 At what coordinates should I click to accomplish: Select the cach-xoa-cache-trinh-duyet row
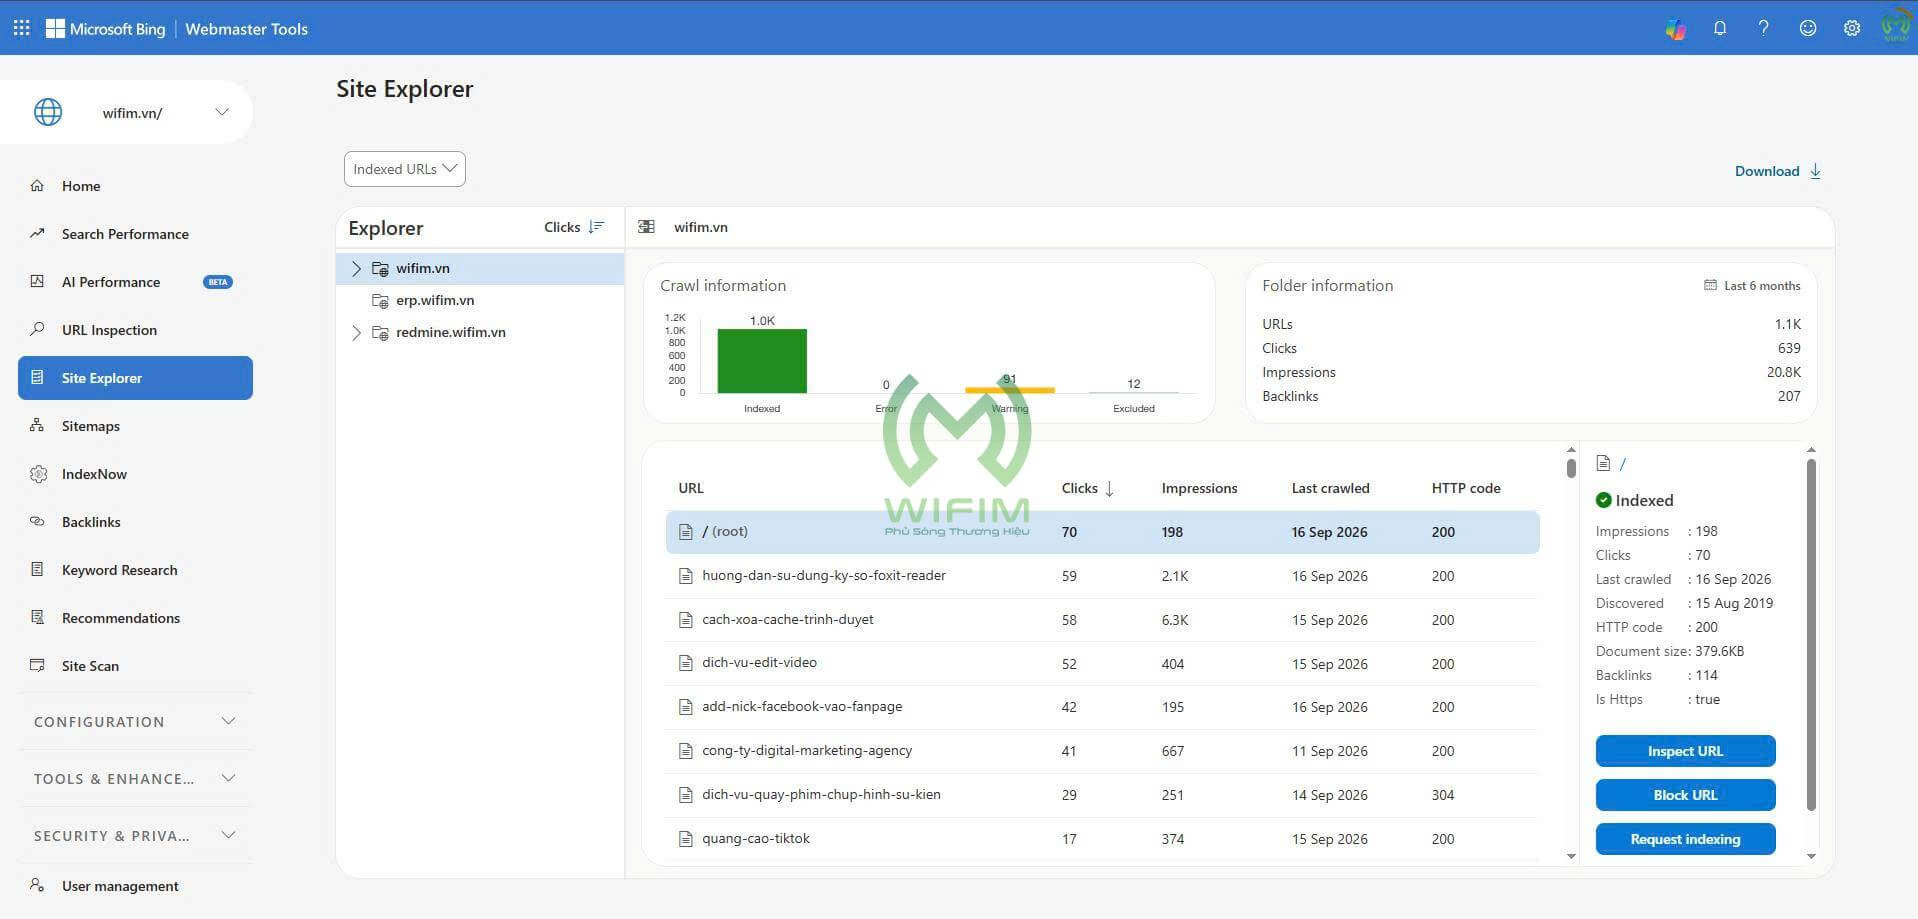1102,620
